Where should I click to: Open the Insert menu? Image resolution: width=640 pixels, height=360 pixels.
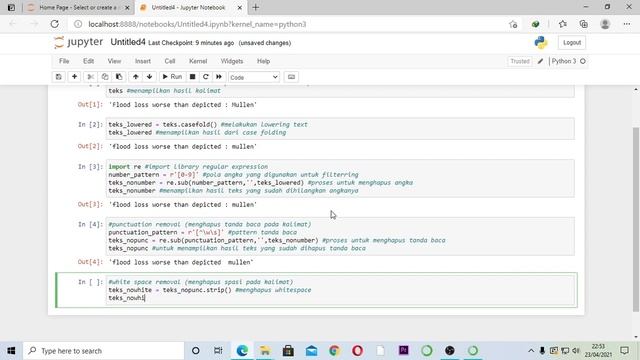(143, 61)
